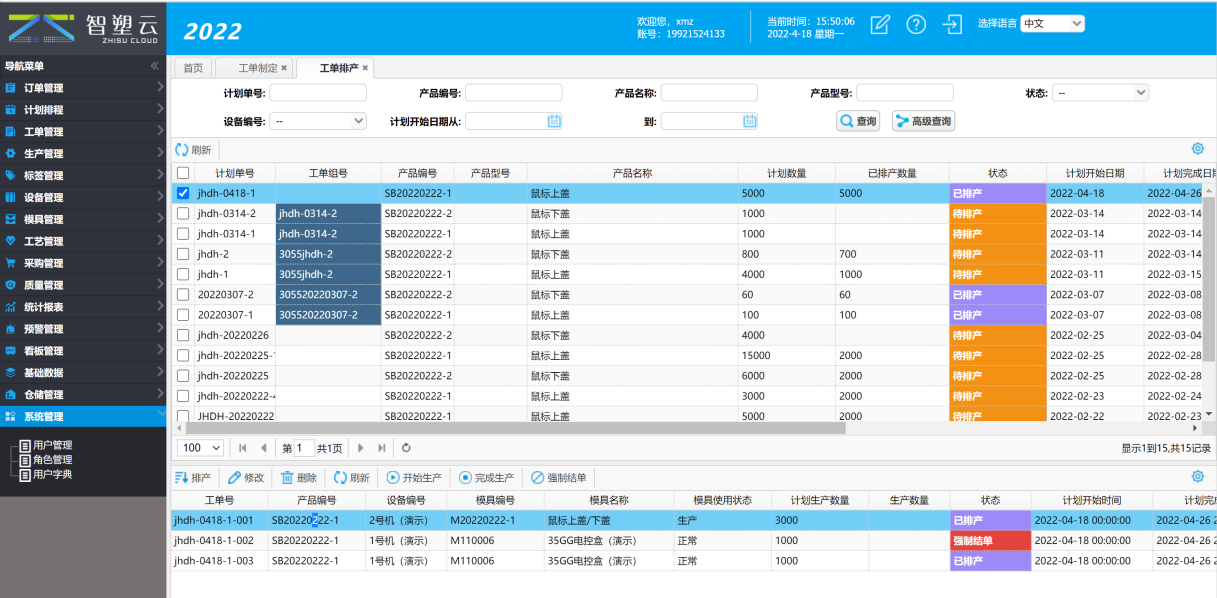Click the edit note icon in header
The width and height of the screenshot is (1217, 598).
click(880, 25)
